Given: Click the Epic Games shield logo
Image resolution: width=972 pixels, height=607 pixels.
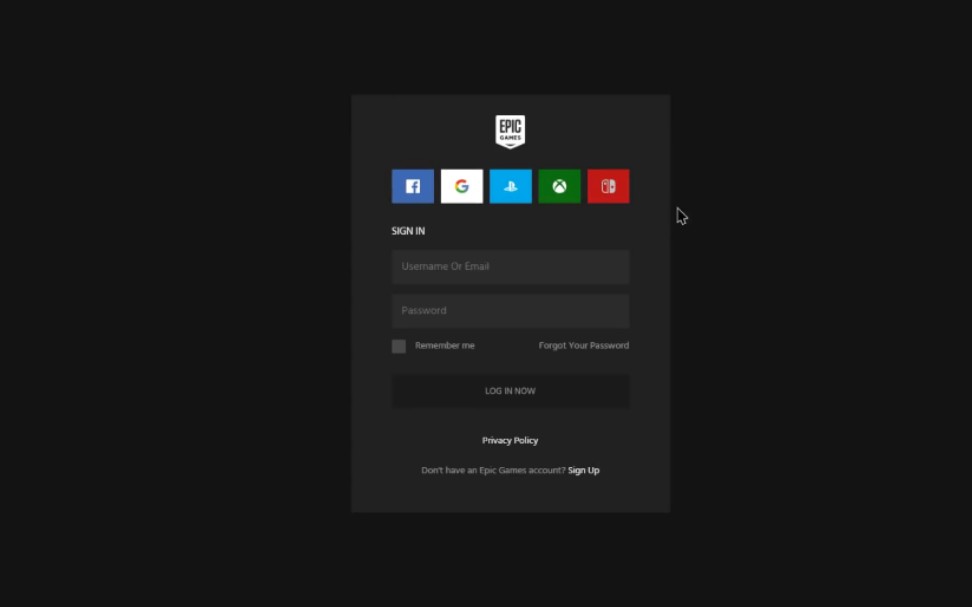Looking at the screenshot, I should coord(510,131).
